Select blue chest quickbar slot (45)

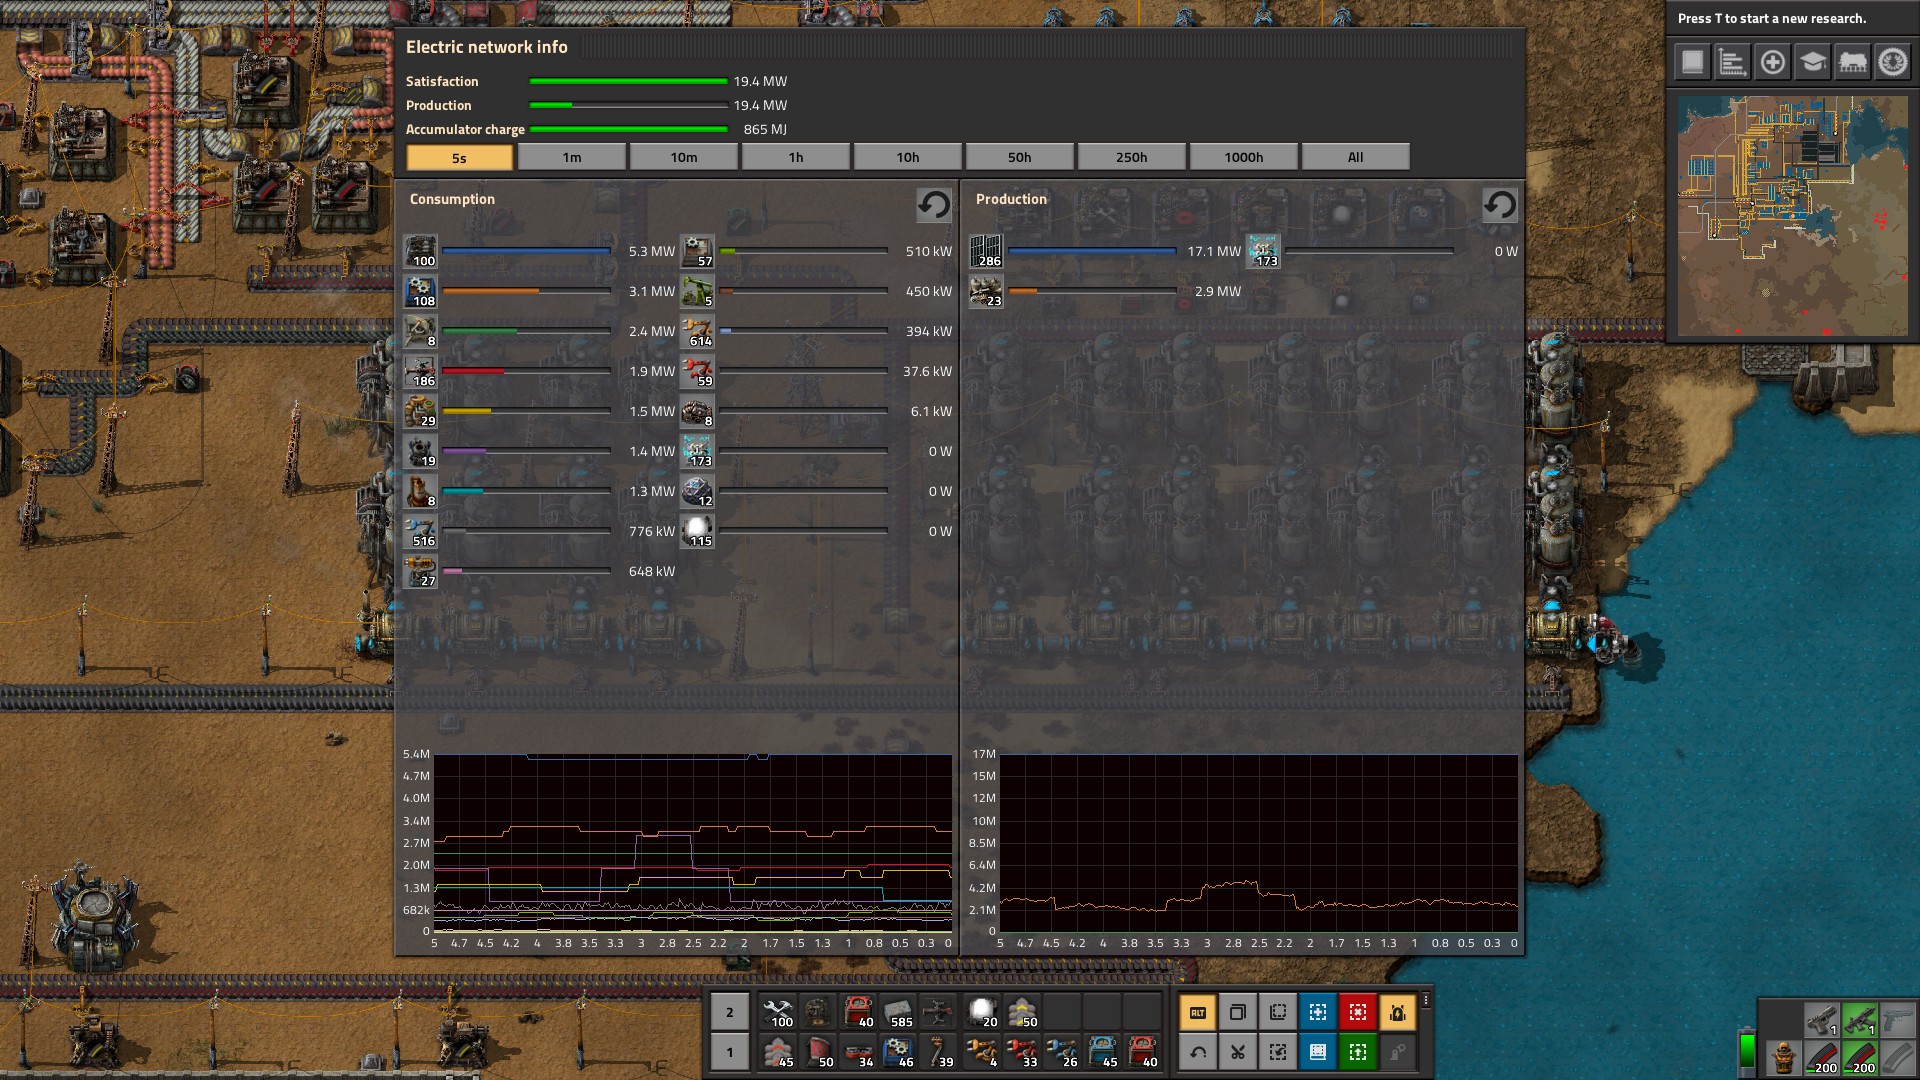(x=1102, y=1052)
